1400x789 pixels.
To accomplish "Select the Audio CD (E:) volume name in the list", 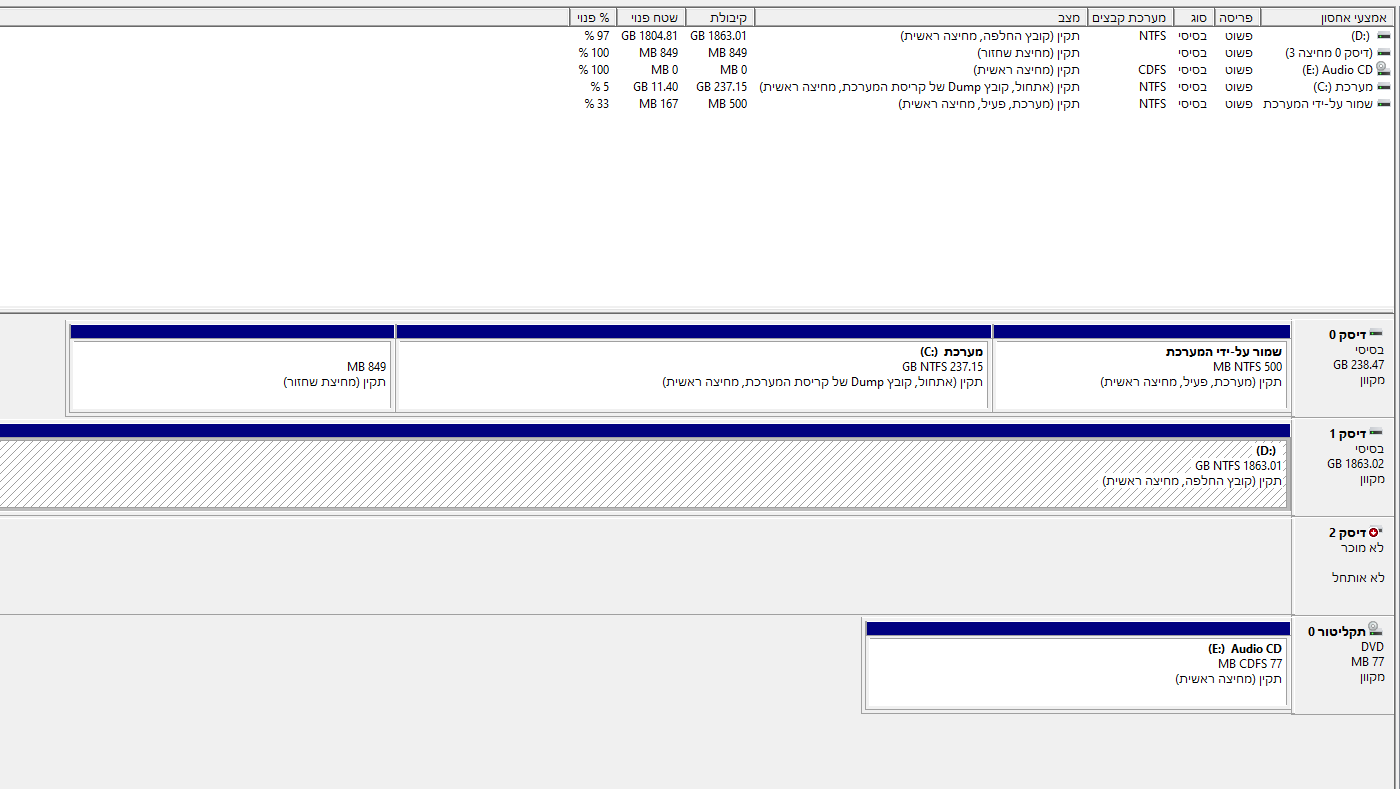I will (1337, 70).
